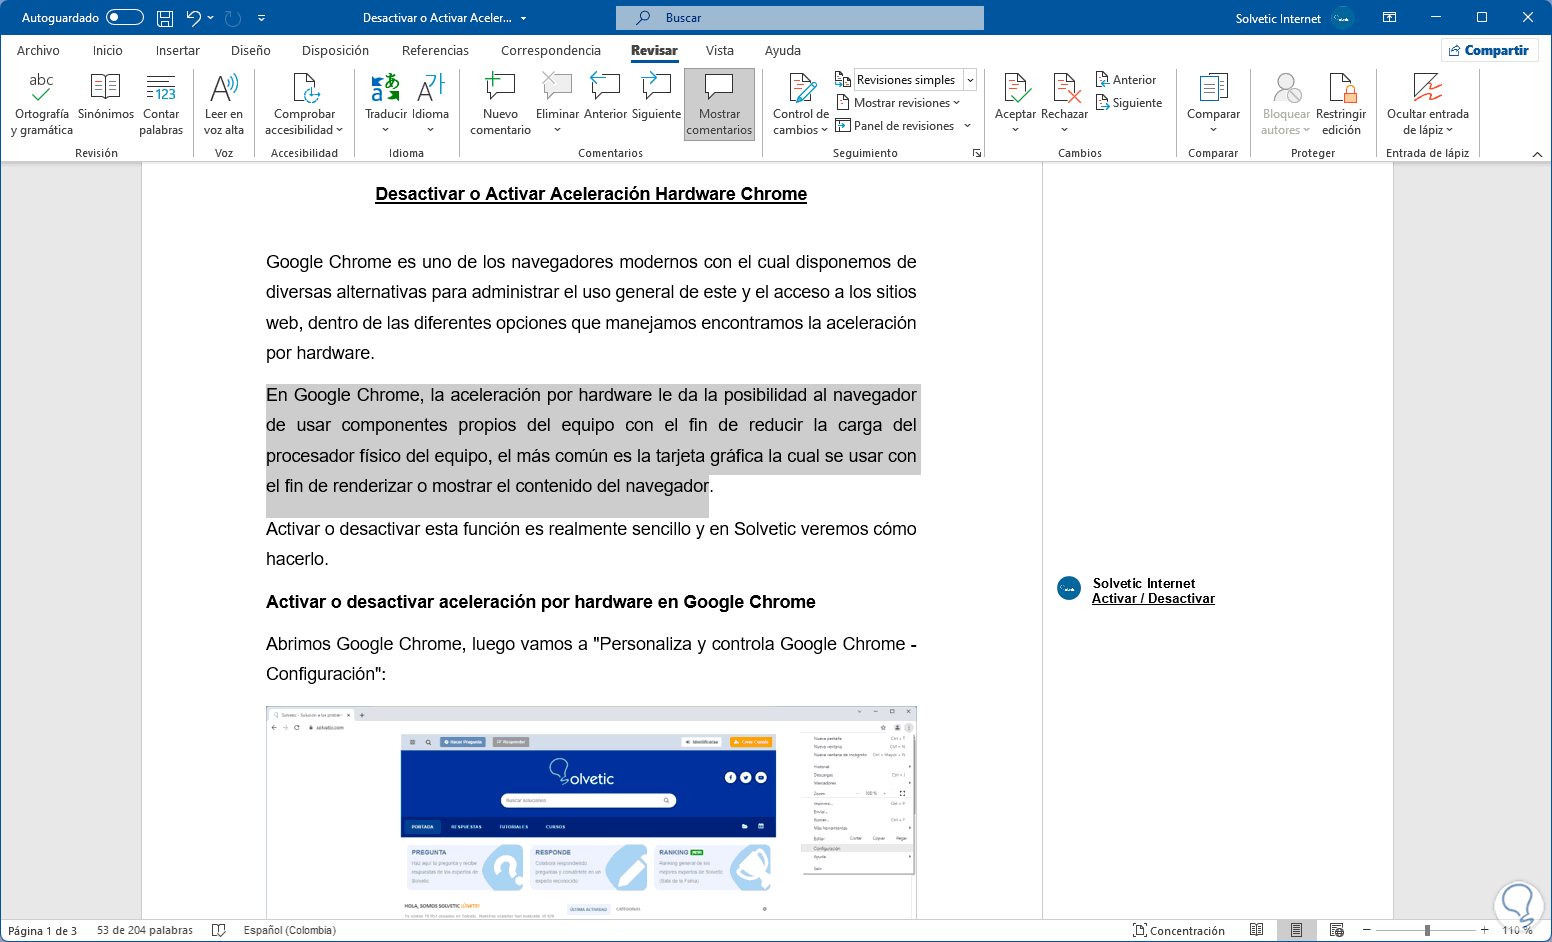Click the Save icon in the title bar
Image resolution: width=1552 pixels, height=942 pixels.
(x=165, y=18)
